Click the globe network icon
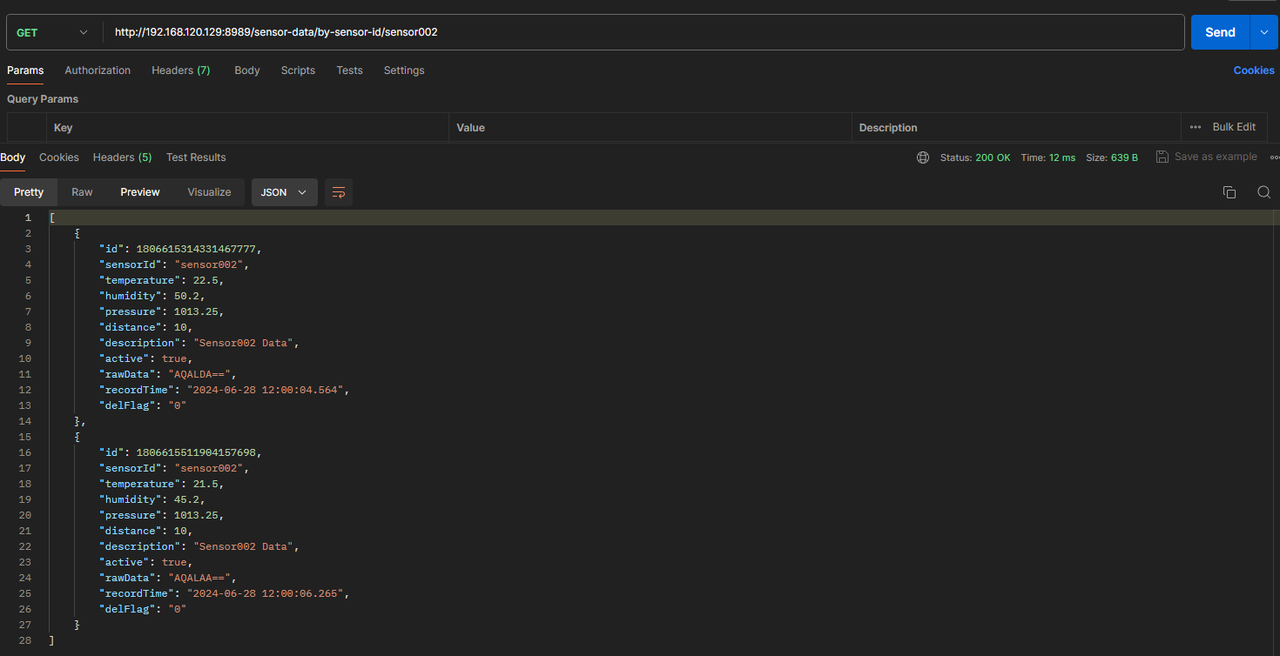This screenshot has width=1280, height=656. point(923,157)
